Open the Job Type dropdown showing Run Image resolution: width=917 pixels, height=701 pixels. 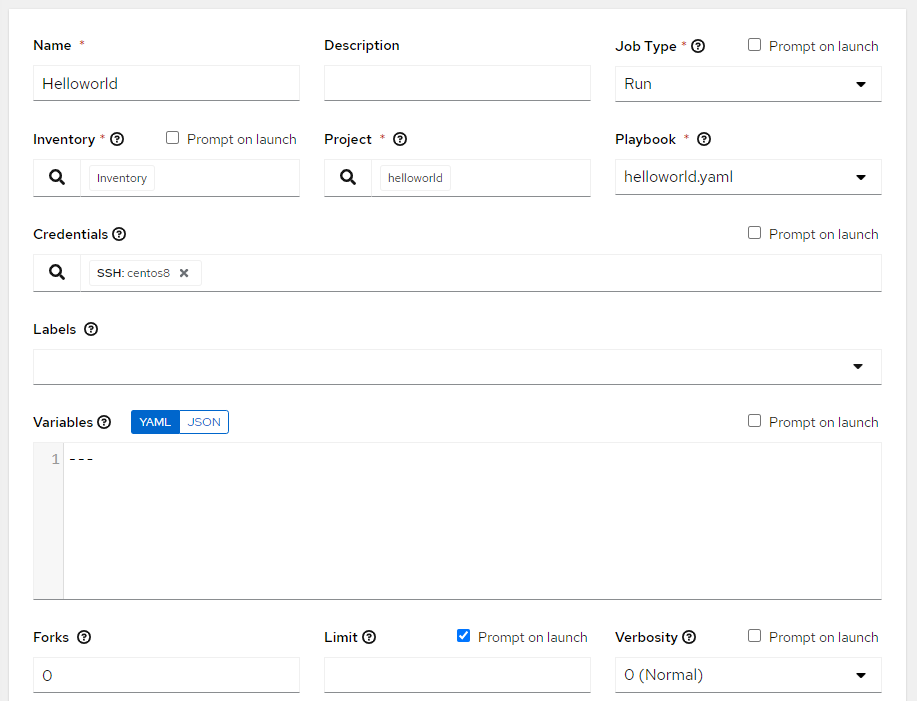point(748,84)
